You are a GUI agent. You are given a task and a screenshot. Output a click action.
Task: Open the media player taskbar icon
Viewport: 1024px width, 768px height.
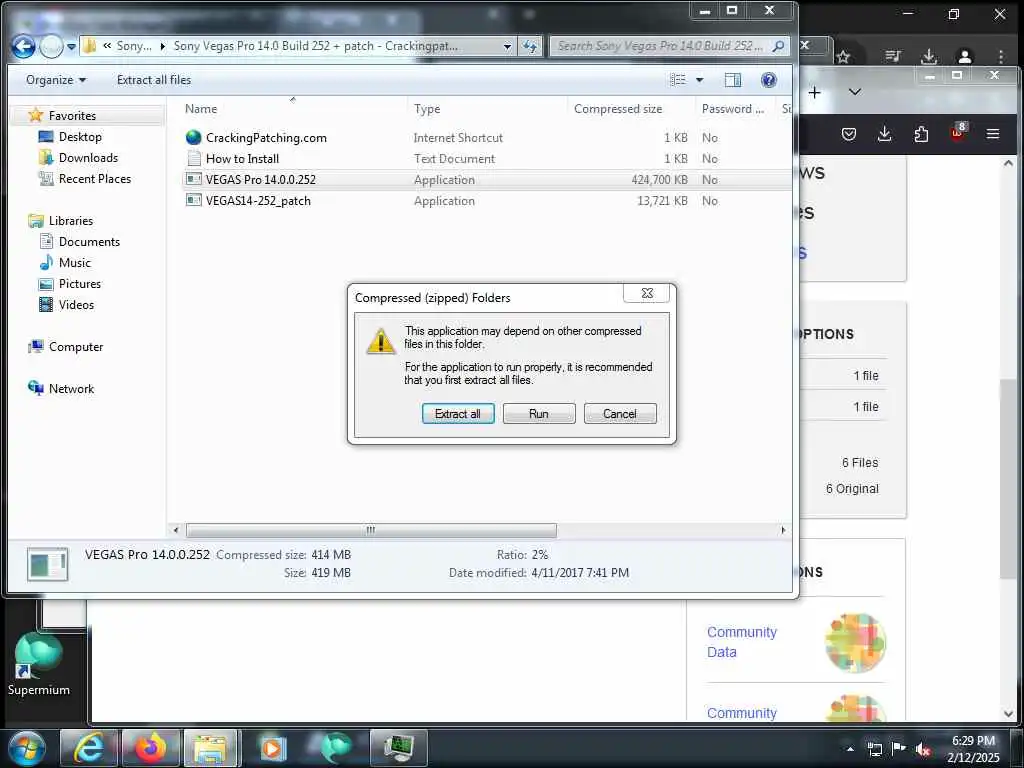point(273,748)
